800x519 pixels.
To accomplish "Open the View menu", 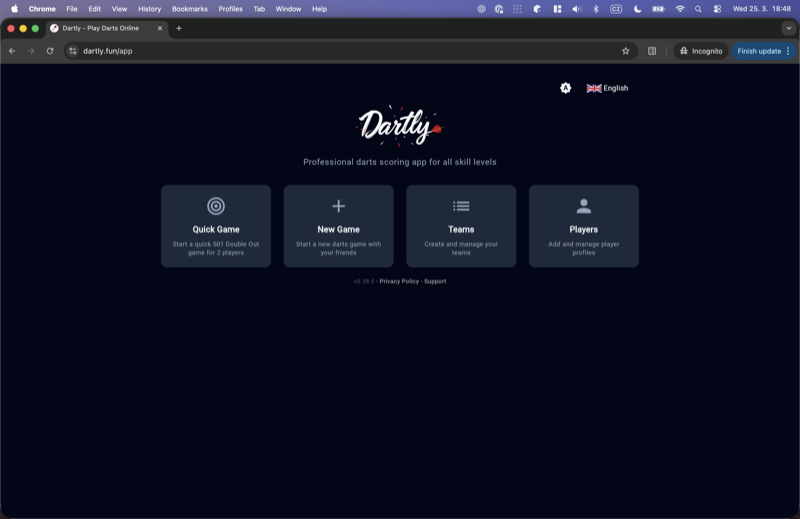I will (119, 9).
